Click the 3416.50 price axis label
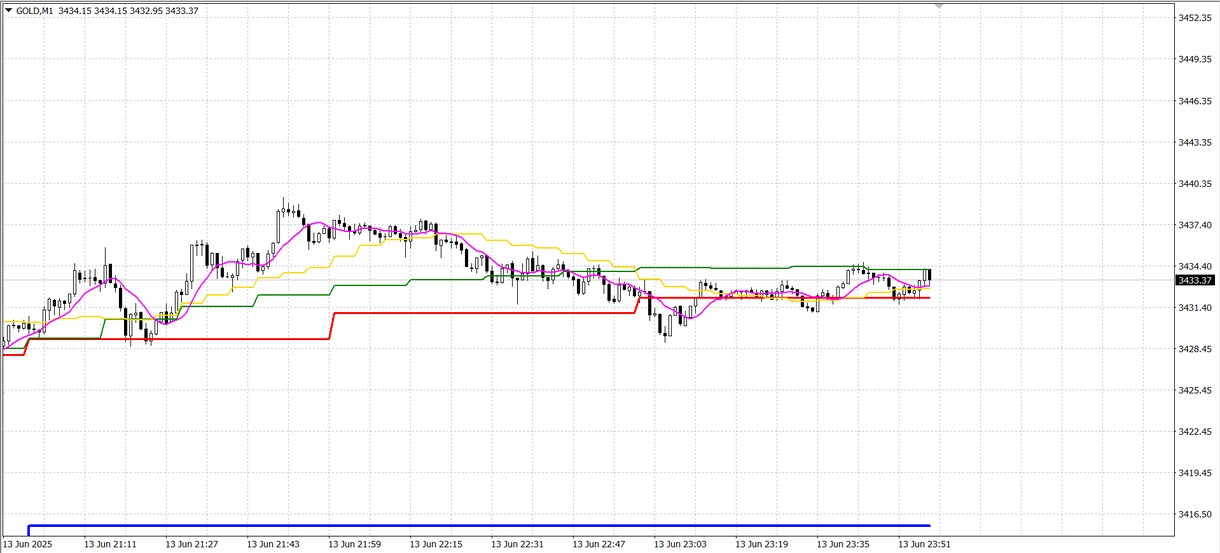 pyautogui.click(x=1195, y=514)
